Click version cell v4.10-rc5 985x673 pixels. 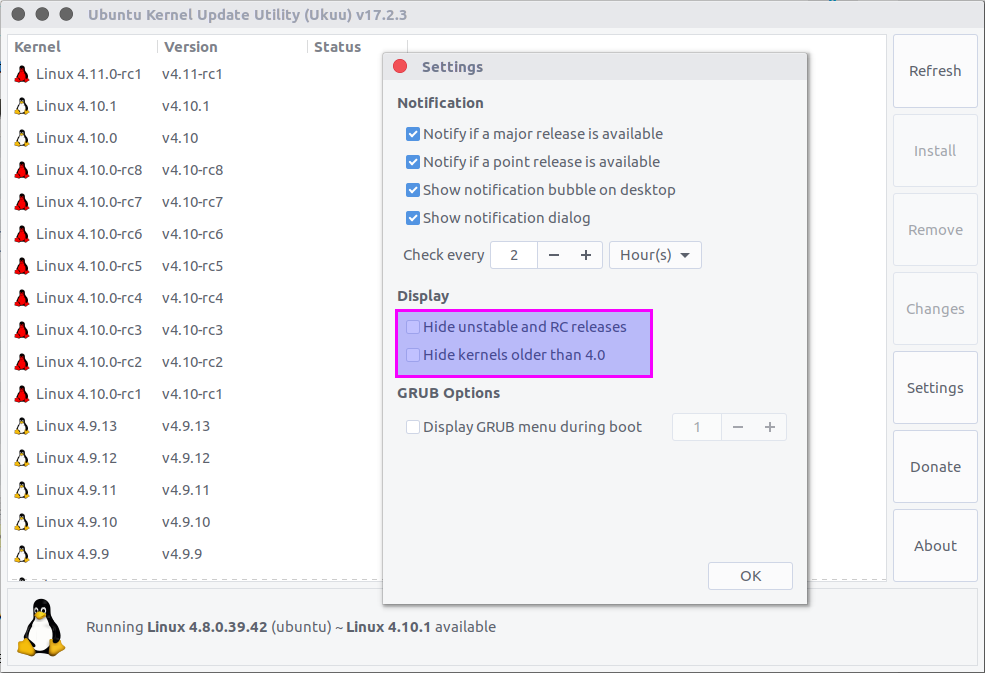(192, 266)
